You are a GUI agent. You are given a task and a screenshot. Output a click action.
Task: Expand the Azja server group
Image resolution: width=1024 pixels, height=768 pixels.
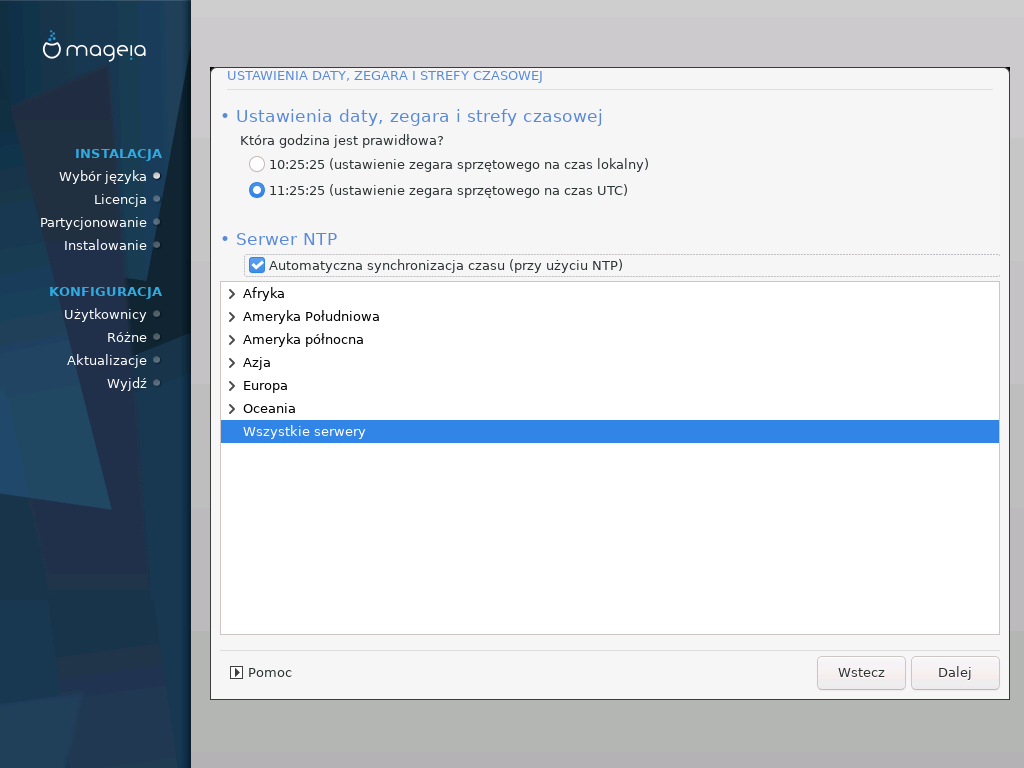pyautogui.click(x=232, y=363)
